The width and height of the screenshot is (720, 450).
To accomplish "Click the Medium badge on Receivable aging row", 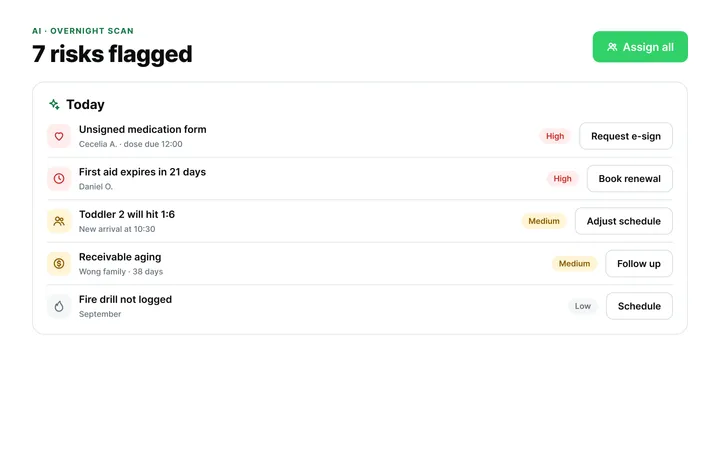I will 574,264.
